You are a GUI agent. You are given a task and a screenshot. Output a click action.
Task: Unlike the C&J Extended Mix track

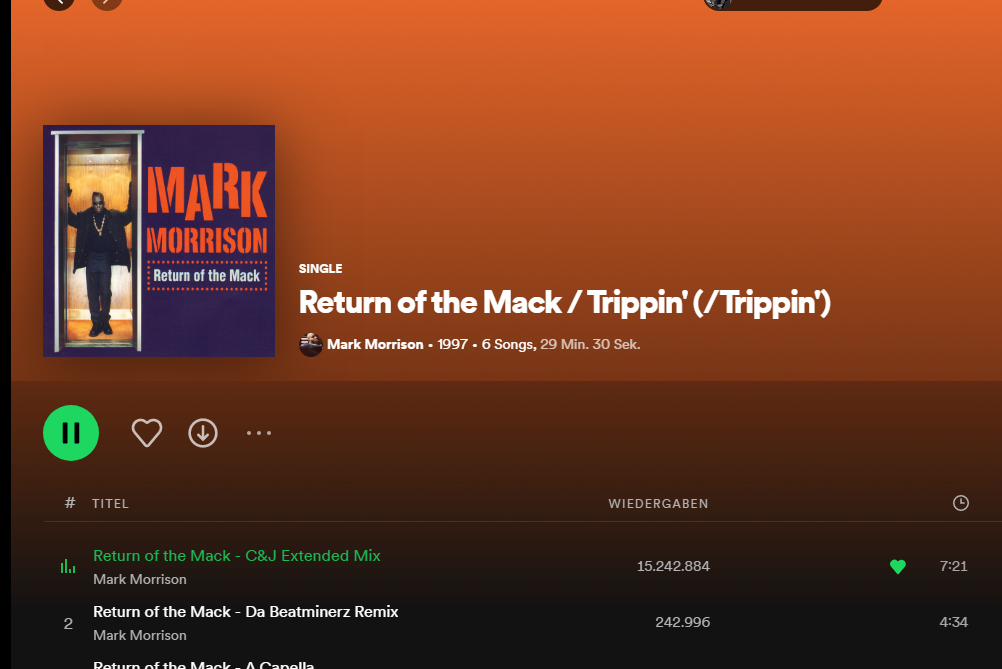[x=898, y=566]
